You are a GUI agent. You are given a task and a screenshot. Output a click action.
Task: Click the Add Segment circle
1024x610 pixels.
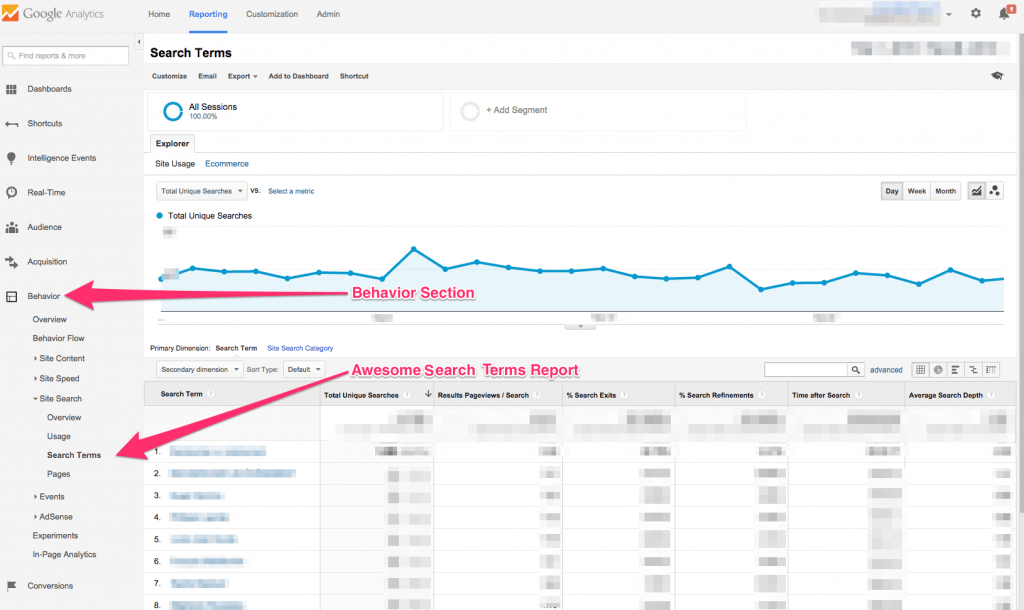tap(470, 111)
